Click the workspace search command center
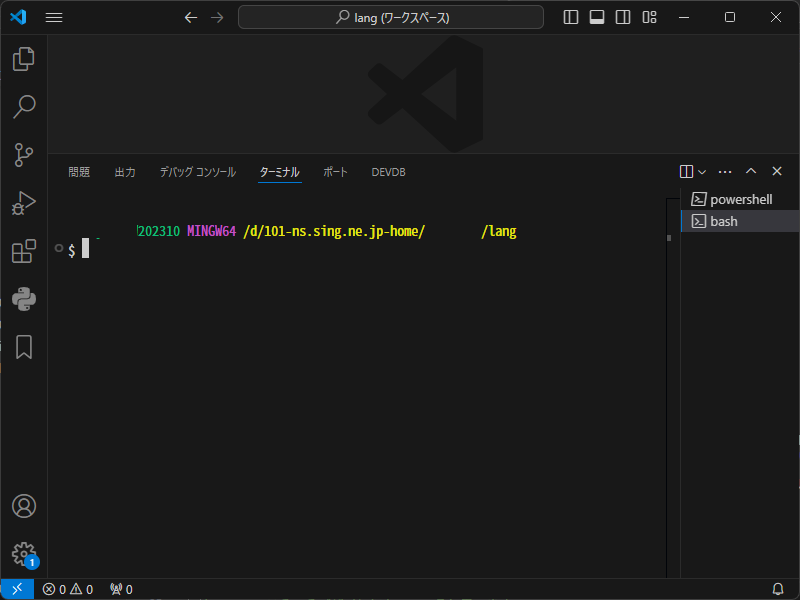Image resolution: width=800 pixels, height=600 pixels. pos(391,17)
